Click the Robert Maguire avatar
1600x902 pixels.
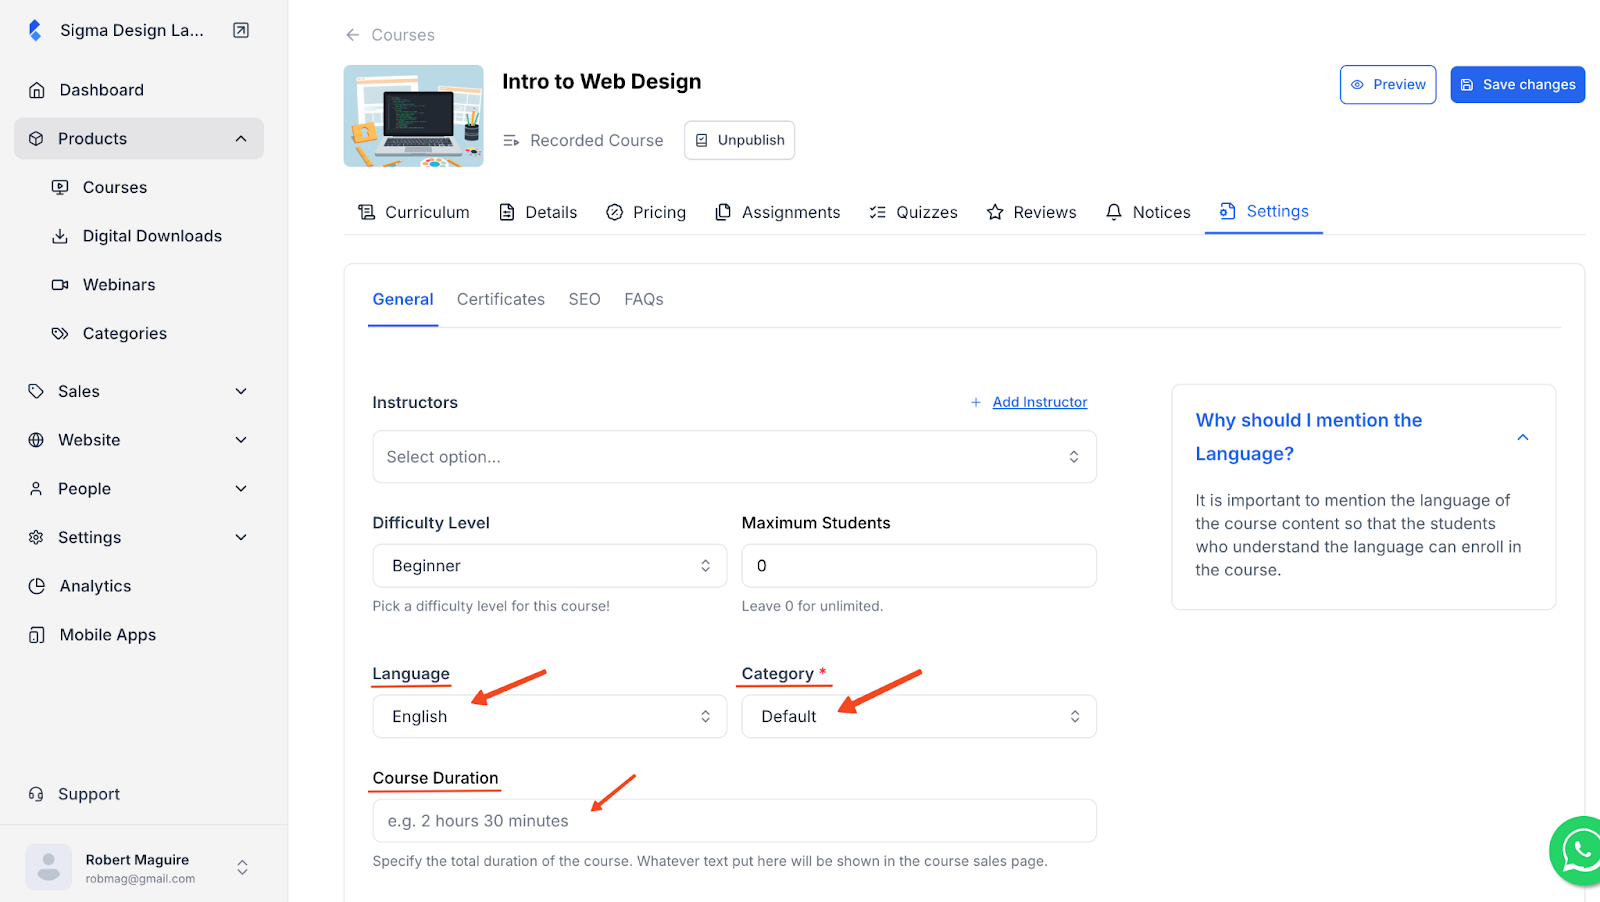point(49,867)
